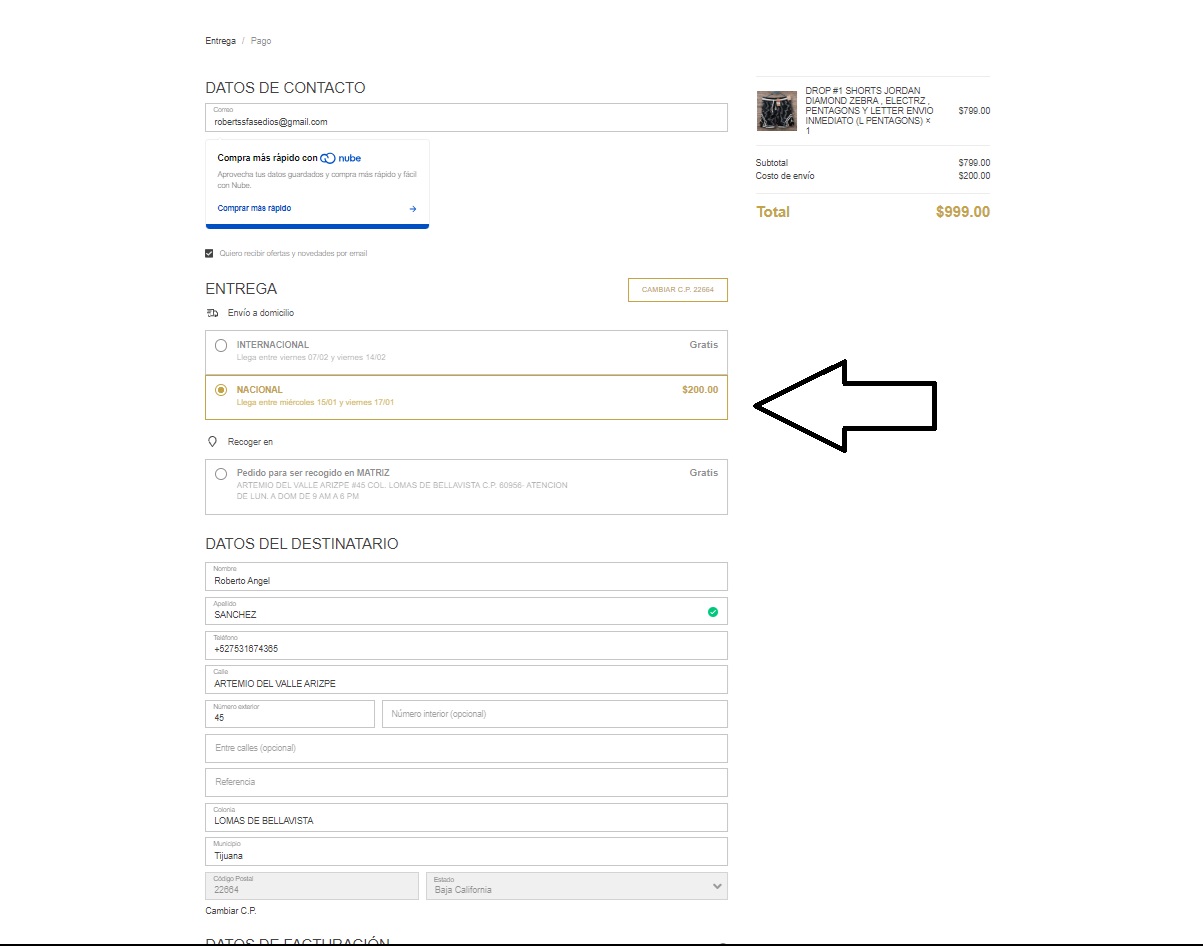Click the Comprar más rápido link
Viewport: 1203px width, 946px height.
[x=254, y=209]
